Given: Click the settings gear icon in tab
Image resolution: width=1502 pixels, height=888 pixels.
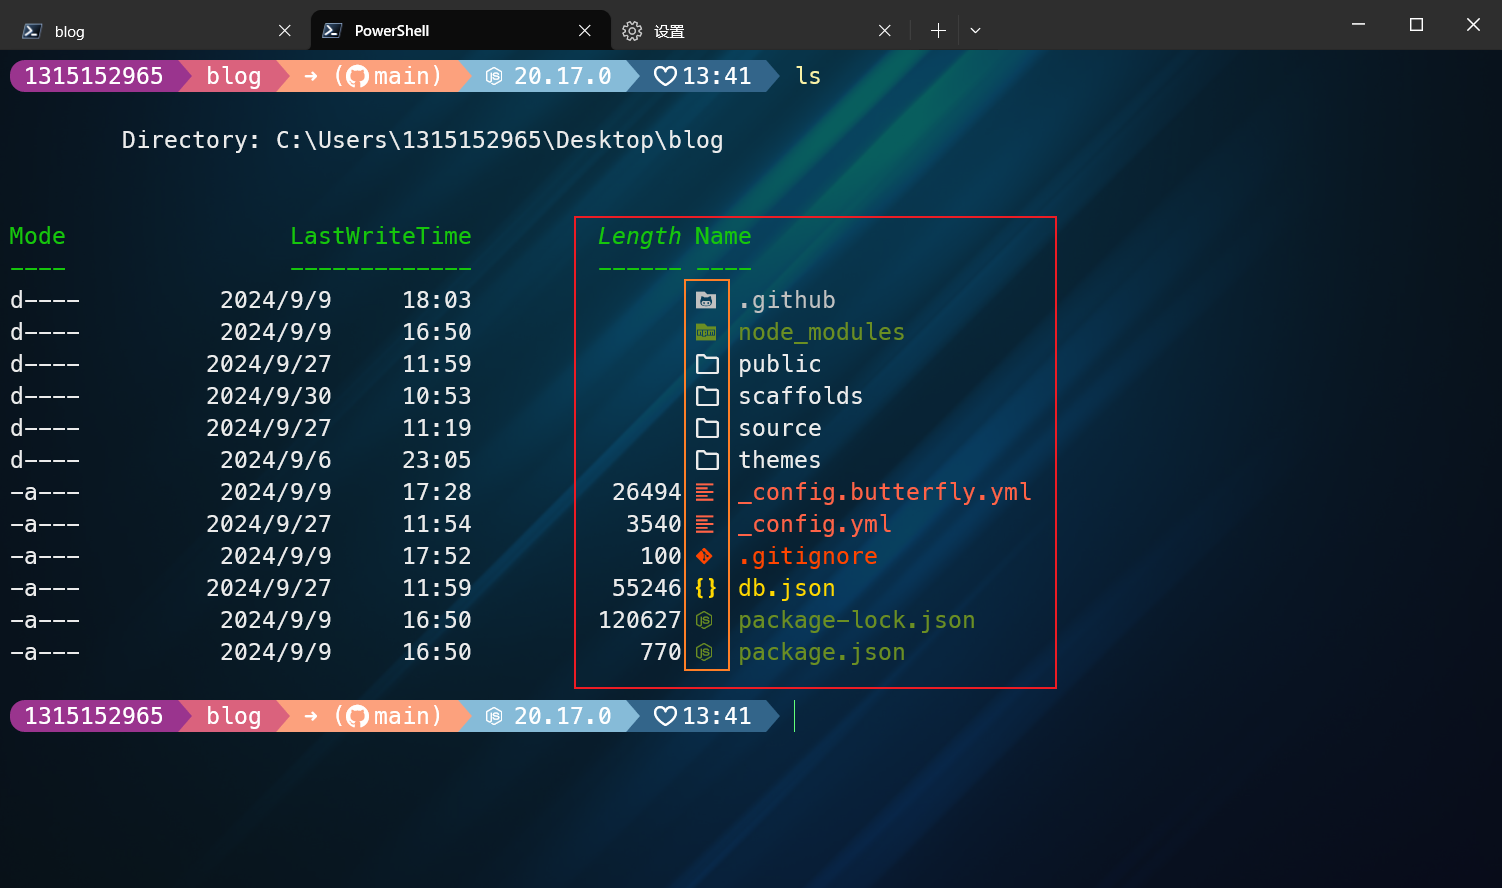Looking at the screenshot, I should point(632,31).
